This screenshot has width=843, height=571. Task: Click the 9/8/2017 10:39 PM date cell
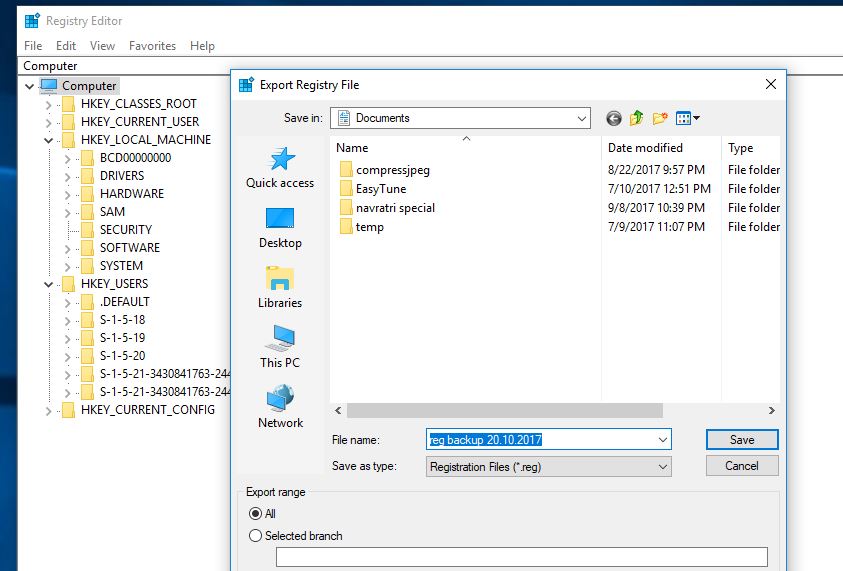click(656, 208)
